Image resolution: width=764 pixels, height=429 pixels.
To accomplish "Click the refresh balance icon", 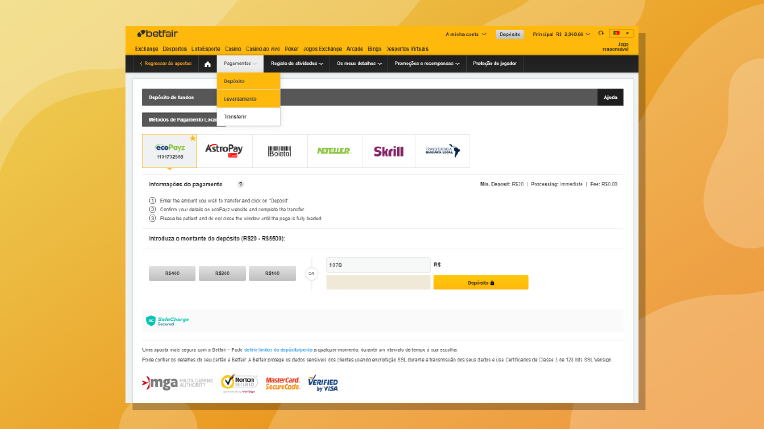I will 601,33.
